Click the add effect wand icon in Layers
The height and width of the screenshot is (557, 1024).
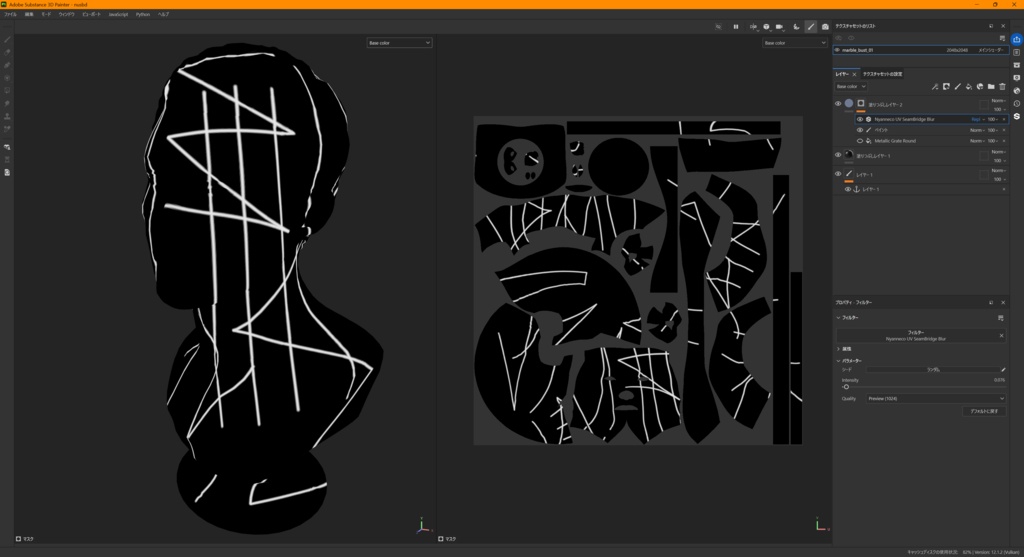[x=935, y=86]
